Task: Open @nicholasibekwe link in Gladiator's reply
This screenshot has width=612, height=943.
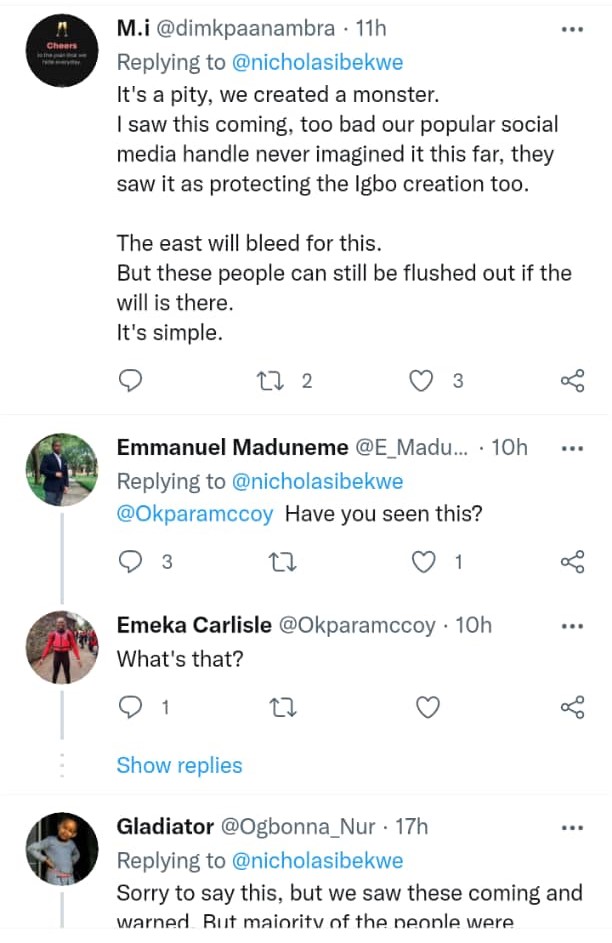Action: click(317, 860)
